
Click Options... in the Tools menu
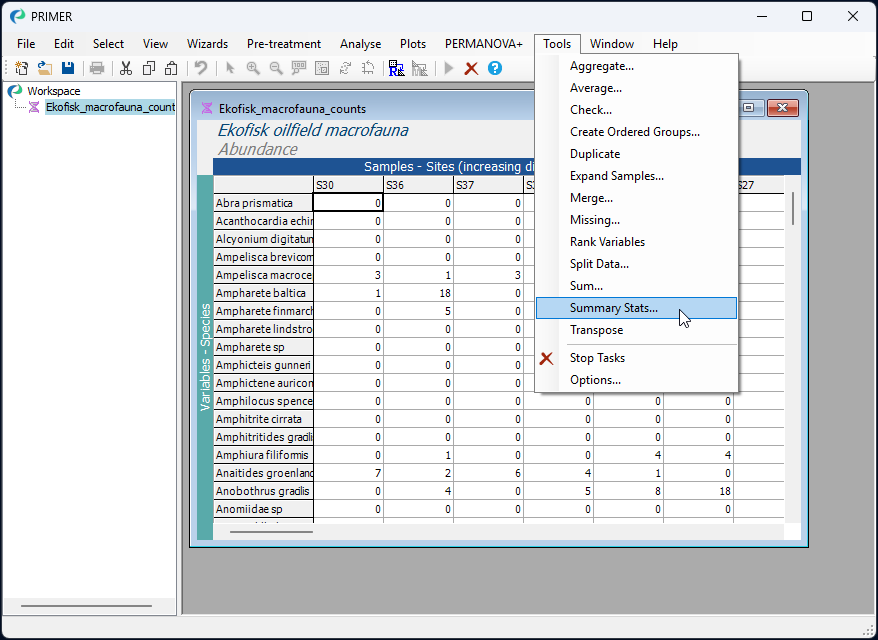coord(595,380)
